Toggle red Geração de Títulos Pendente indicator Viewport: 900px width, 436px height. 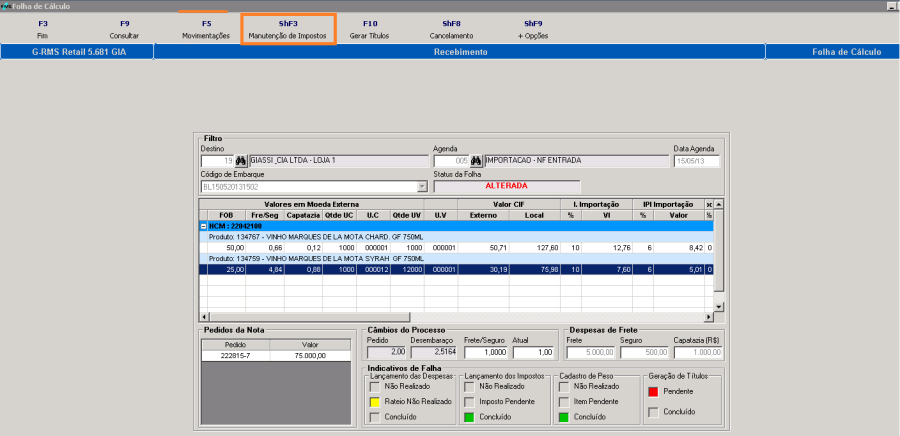coord(653,392)
